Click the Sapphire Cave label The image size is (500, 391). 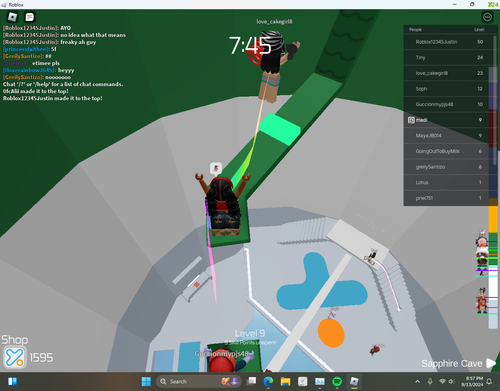[452, 364]
